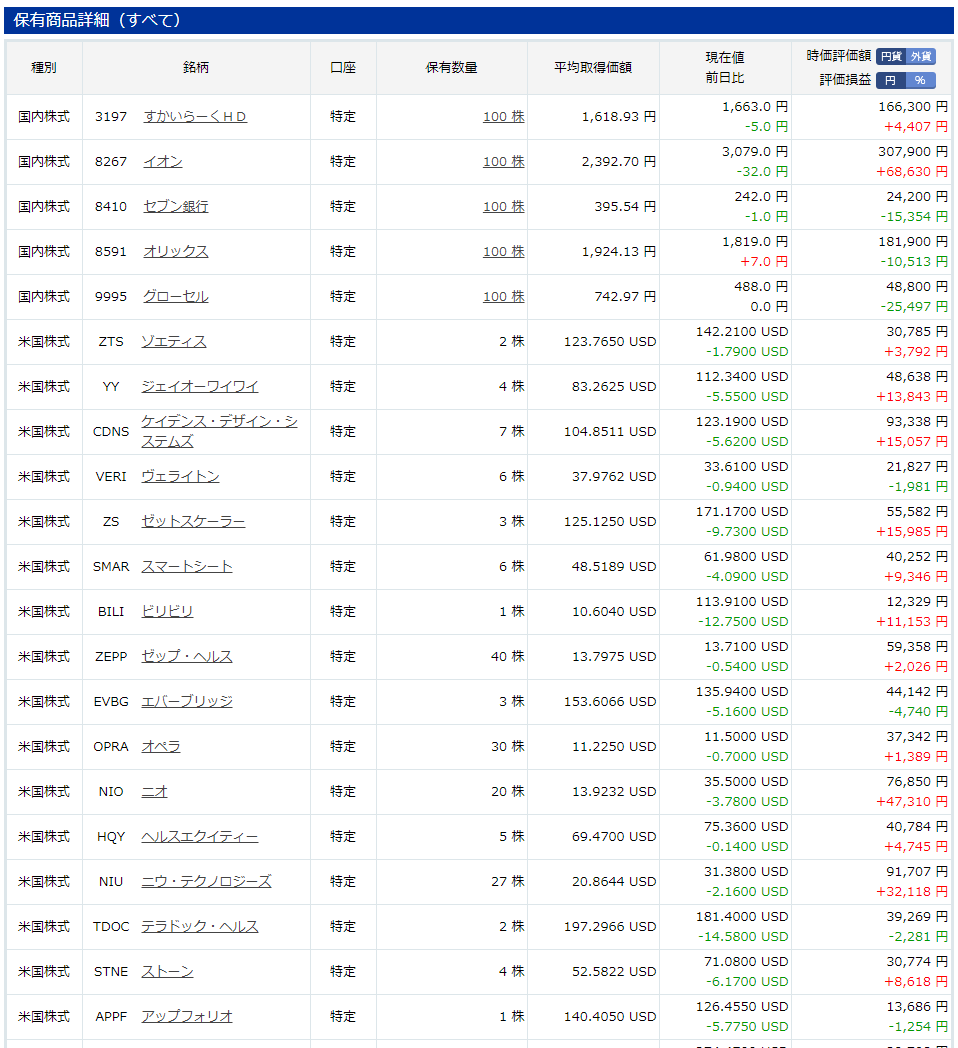The height and width of the screenshot is (1048, 958).
Task: Click 100 株 quantity for グローセル
Action: click(x=503, y=296)
